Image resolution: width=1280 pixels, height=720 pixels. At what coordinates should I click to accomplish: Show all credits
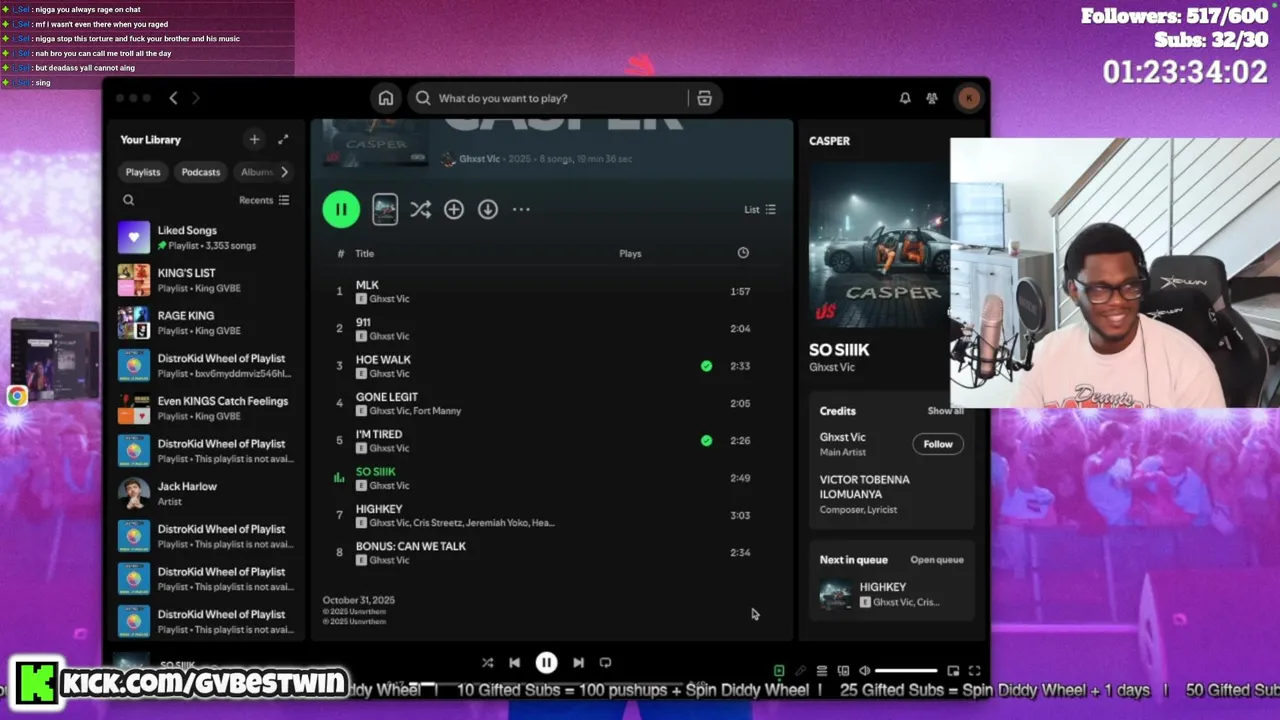945,411
